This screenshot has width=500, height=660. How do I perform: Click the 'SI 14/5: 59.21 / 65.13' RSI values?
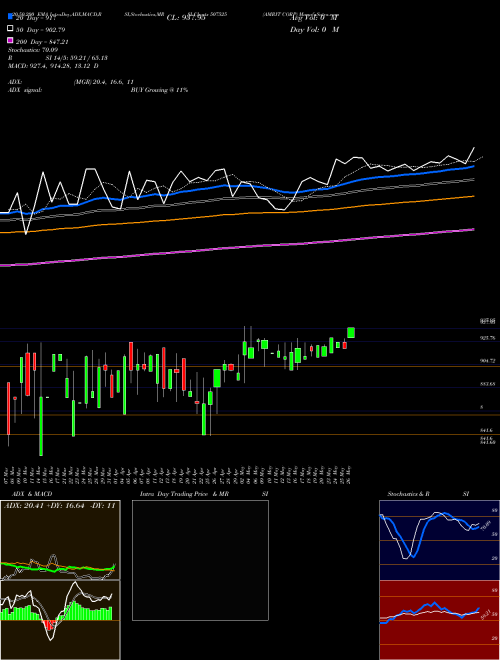click(x=77, y=58)
